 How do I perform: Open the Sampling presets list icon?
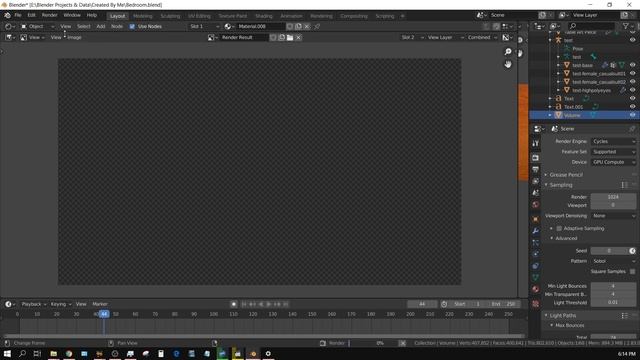pyautogui.click(x=624, y=185)
